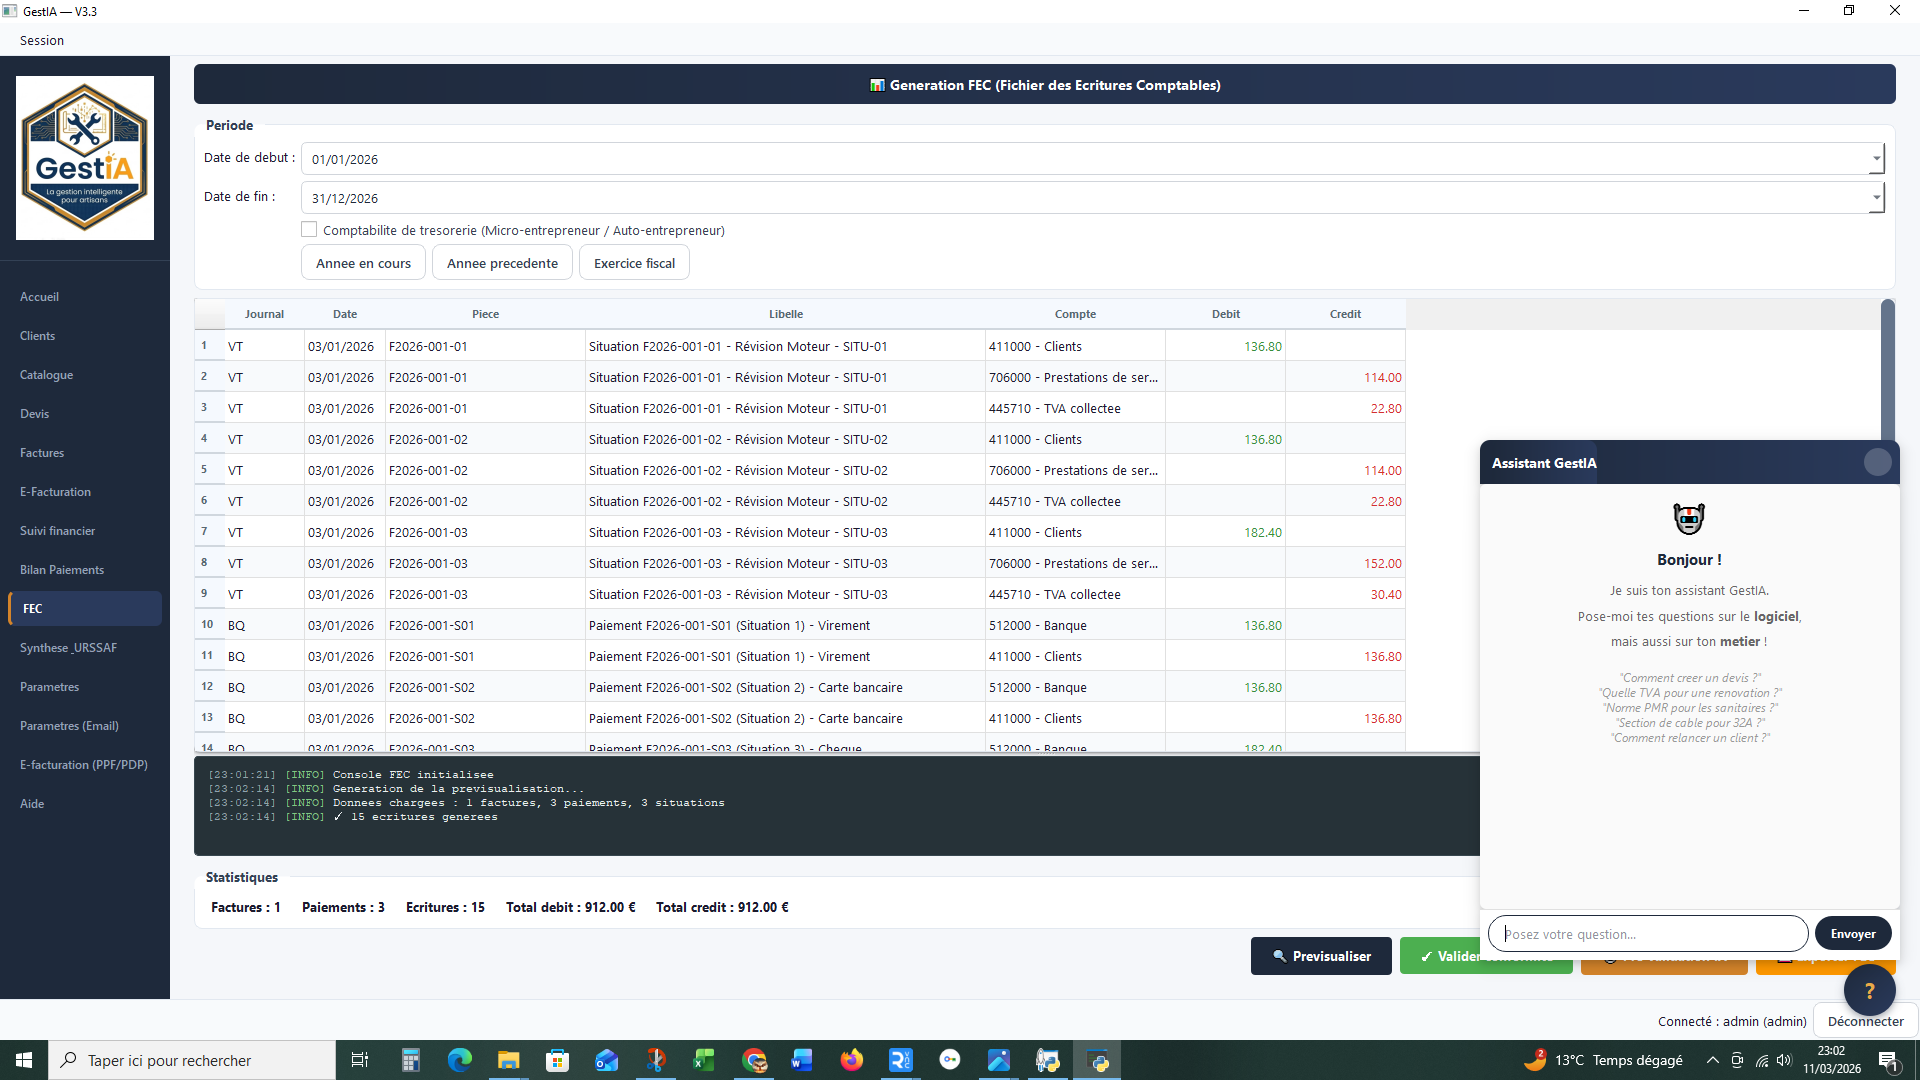Open the Session menu

41,40
